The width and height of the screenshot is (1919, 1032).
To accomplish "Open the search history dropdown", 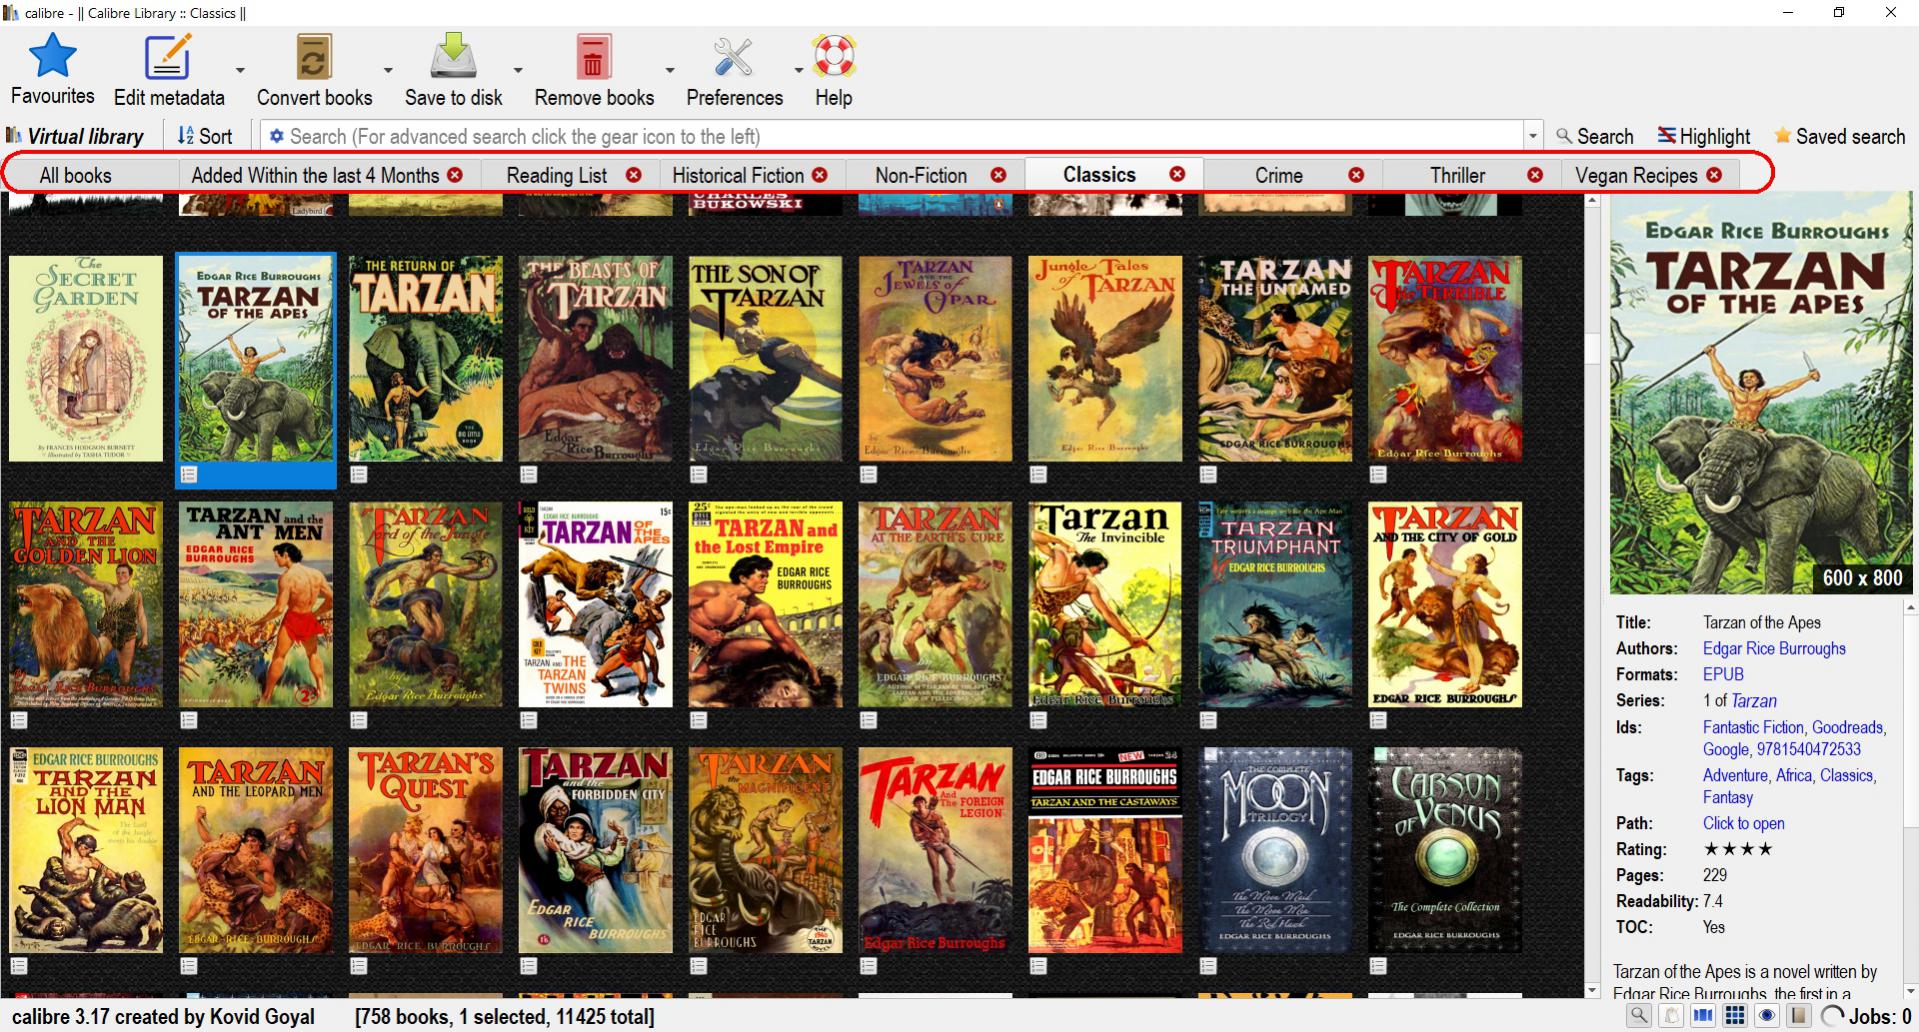I will click(1533, 136).
